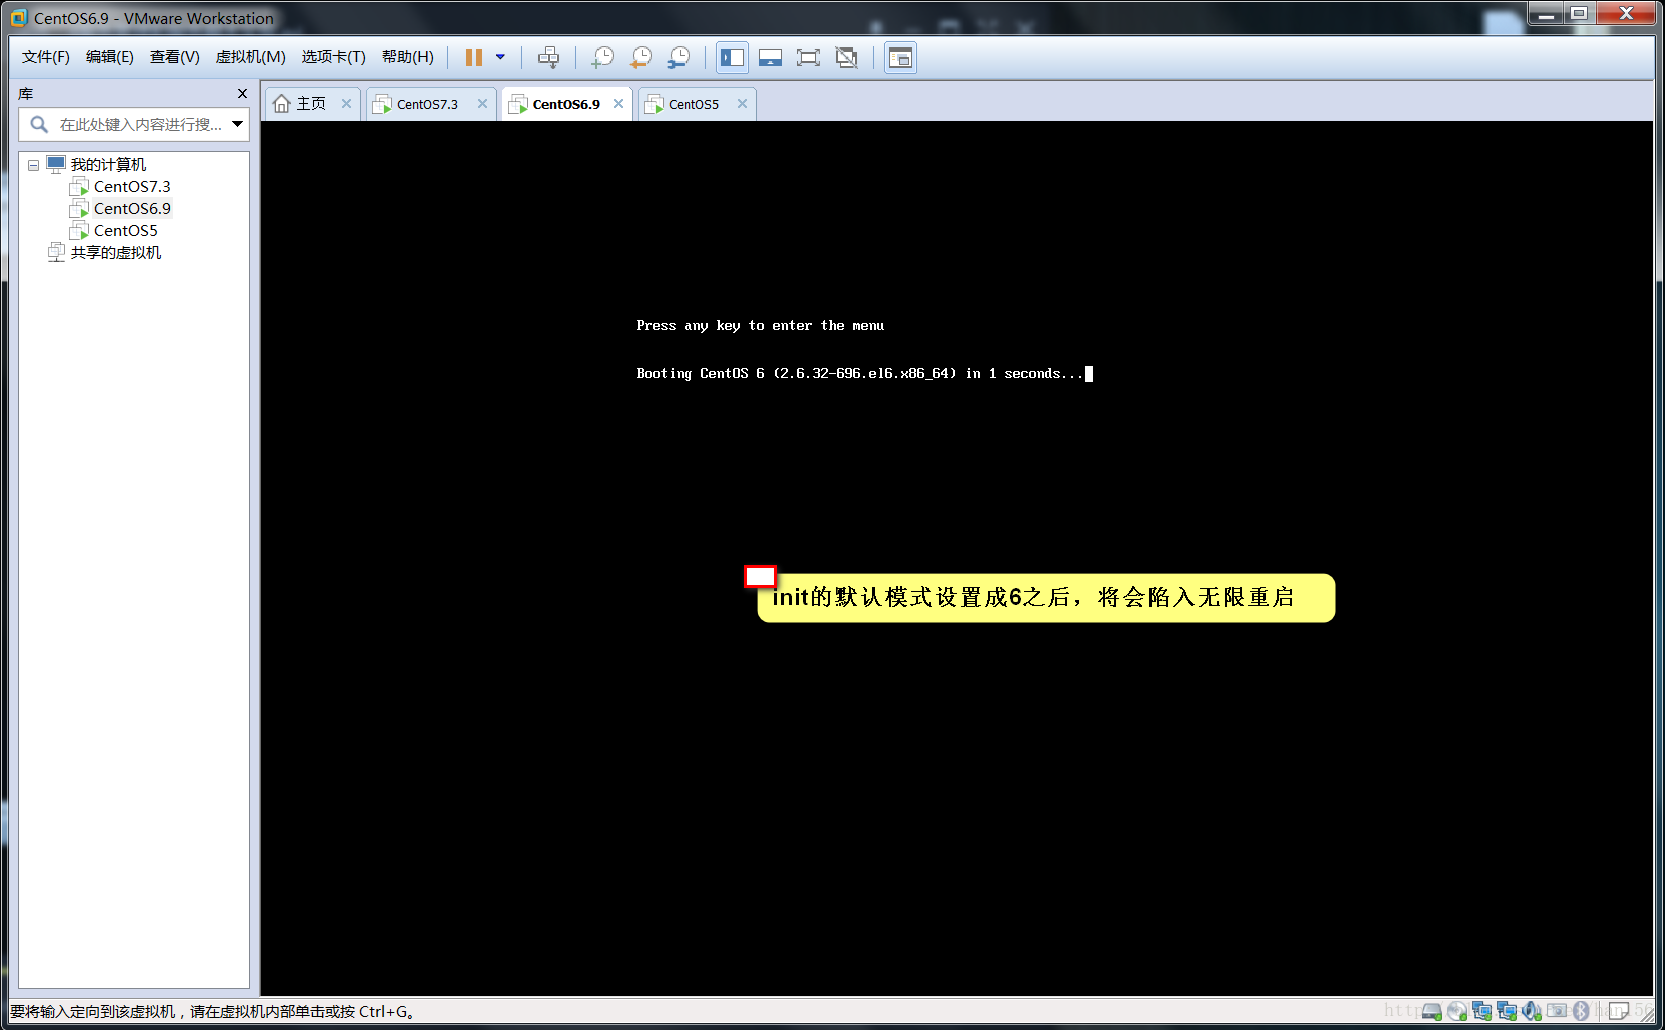Switch to Unity mode

pos(846,57)
